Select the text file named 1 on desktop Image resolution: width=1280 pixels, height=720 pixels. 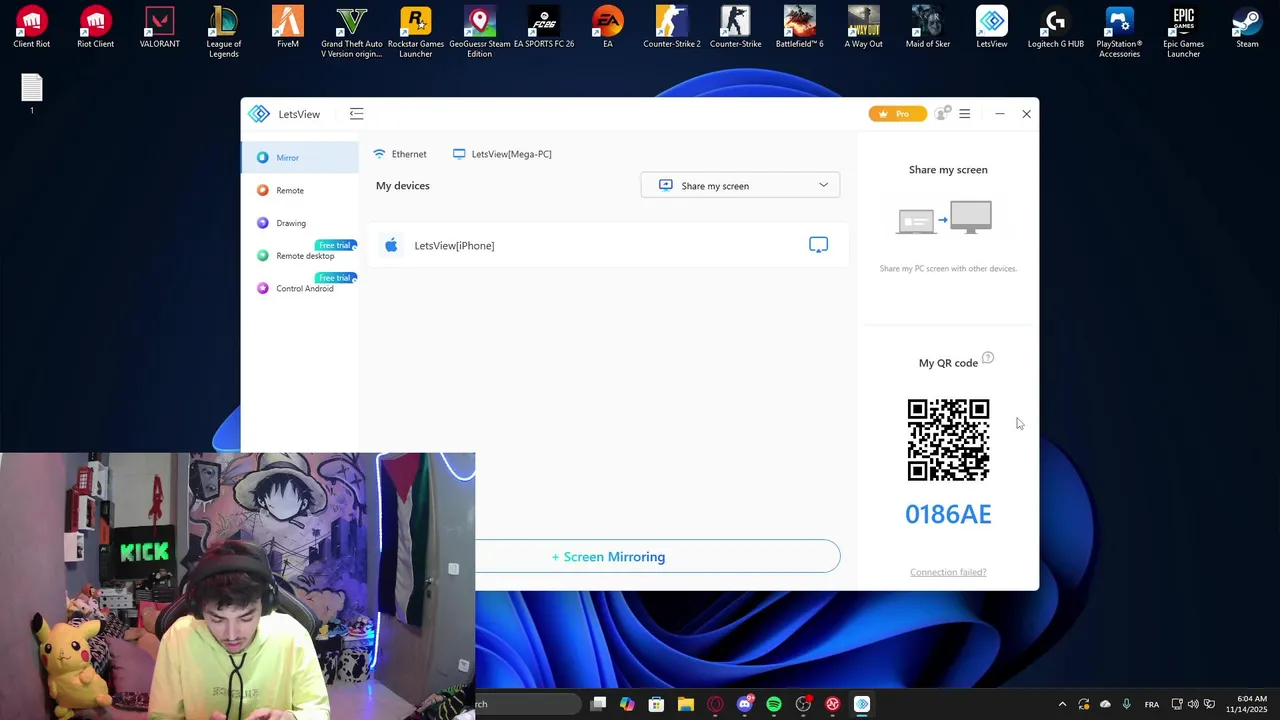tap(32, 94)
